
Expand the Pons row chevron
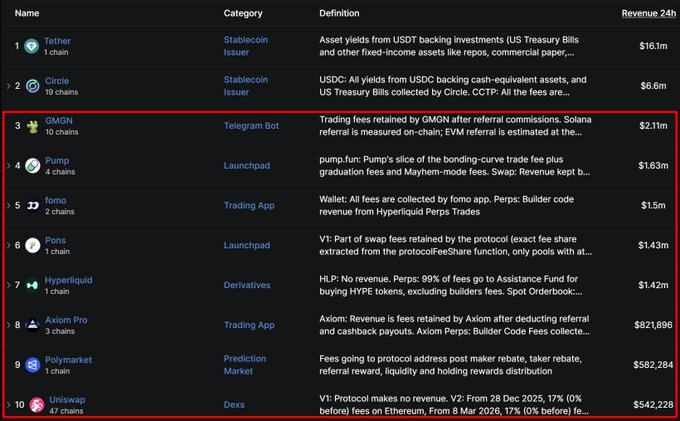click(x=8, y=245)
